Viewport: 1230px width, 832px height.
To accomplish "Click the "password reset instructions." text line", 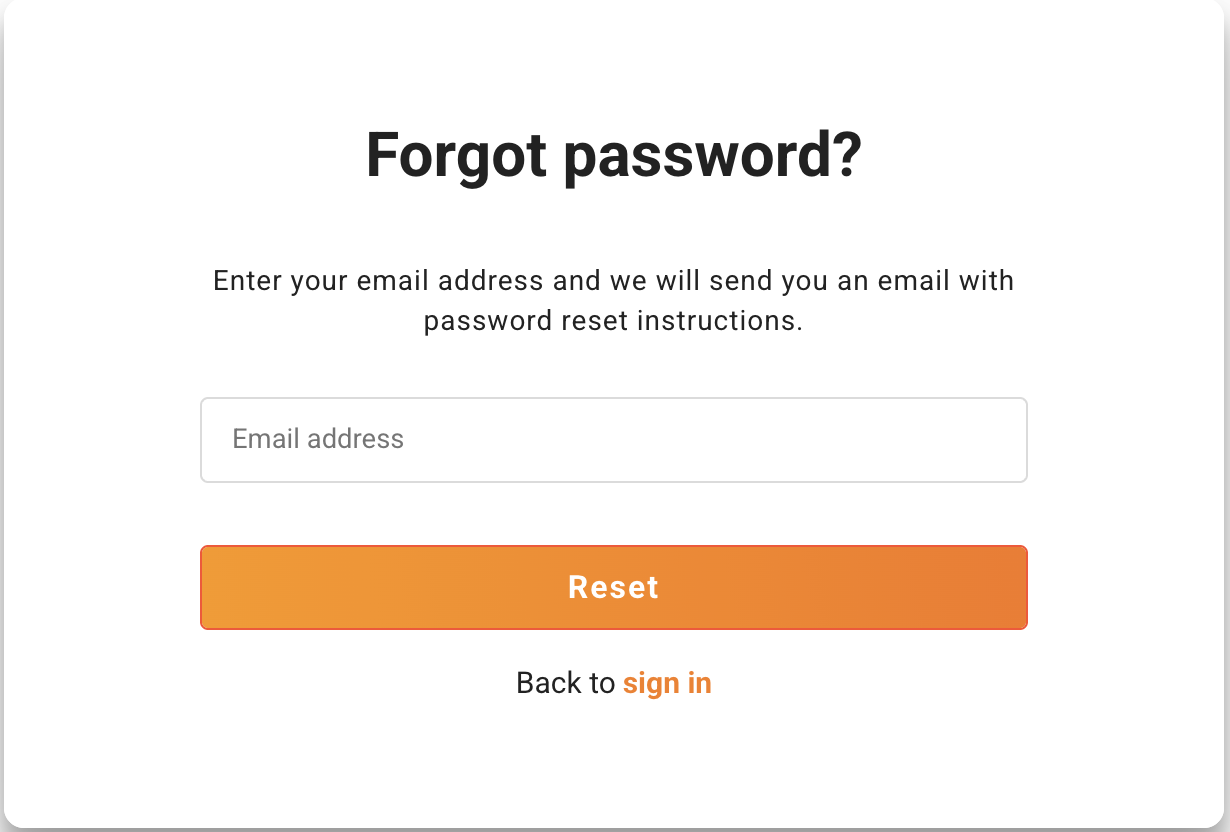I will 613,322.
